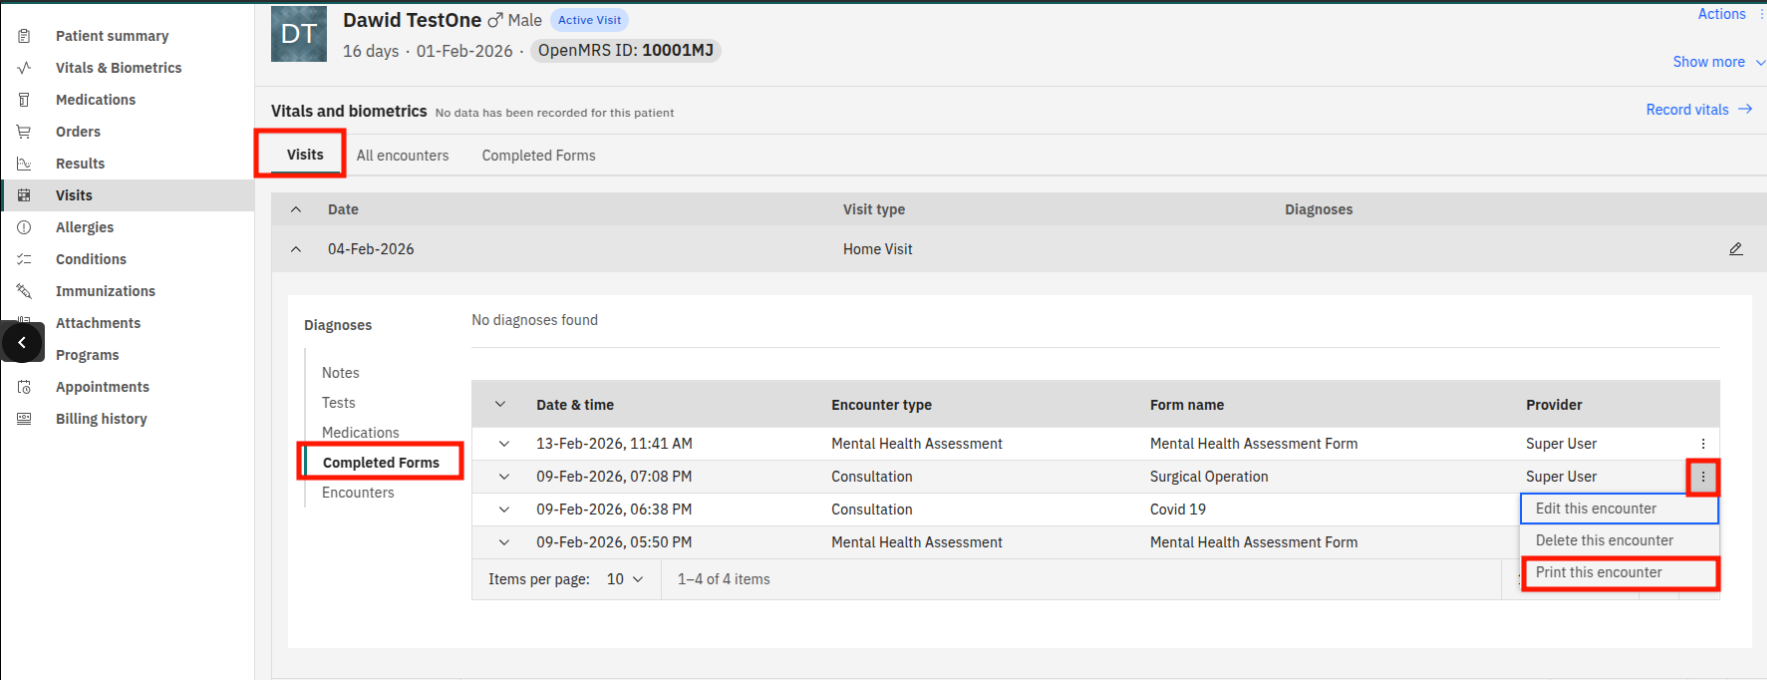
Task: Click the black back-arrow collapse button
Action: [22, 342]
